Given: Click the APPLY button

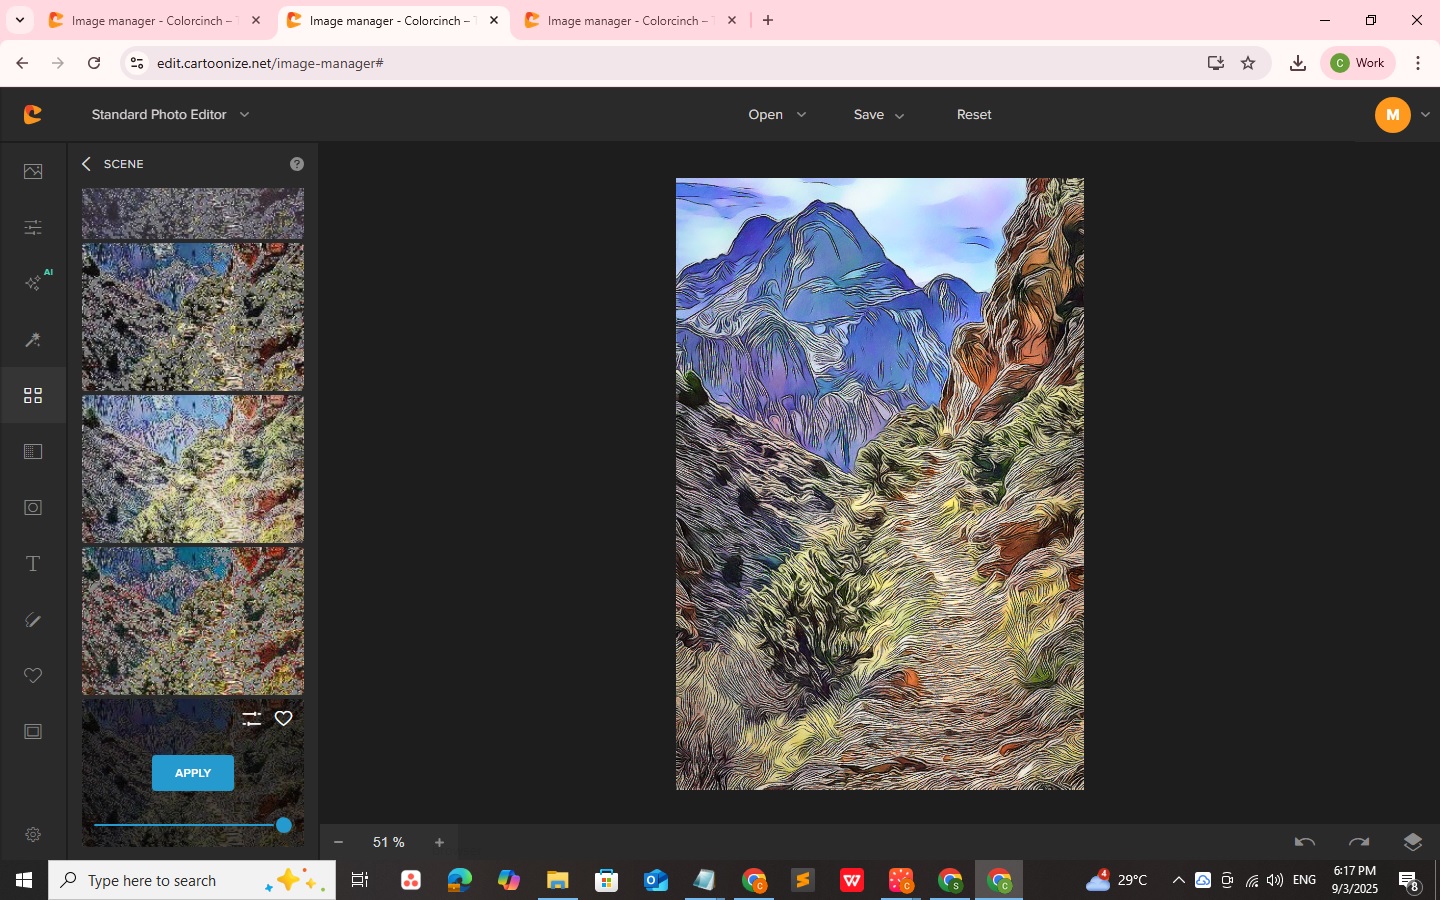Looking at the screenshot, I should pos(193,773).
